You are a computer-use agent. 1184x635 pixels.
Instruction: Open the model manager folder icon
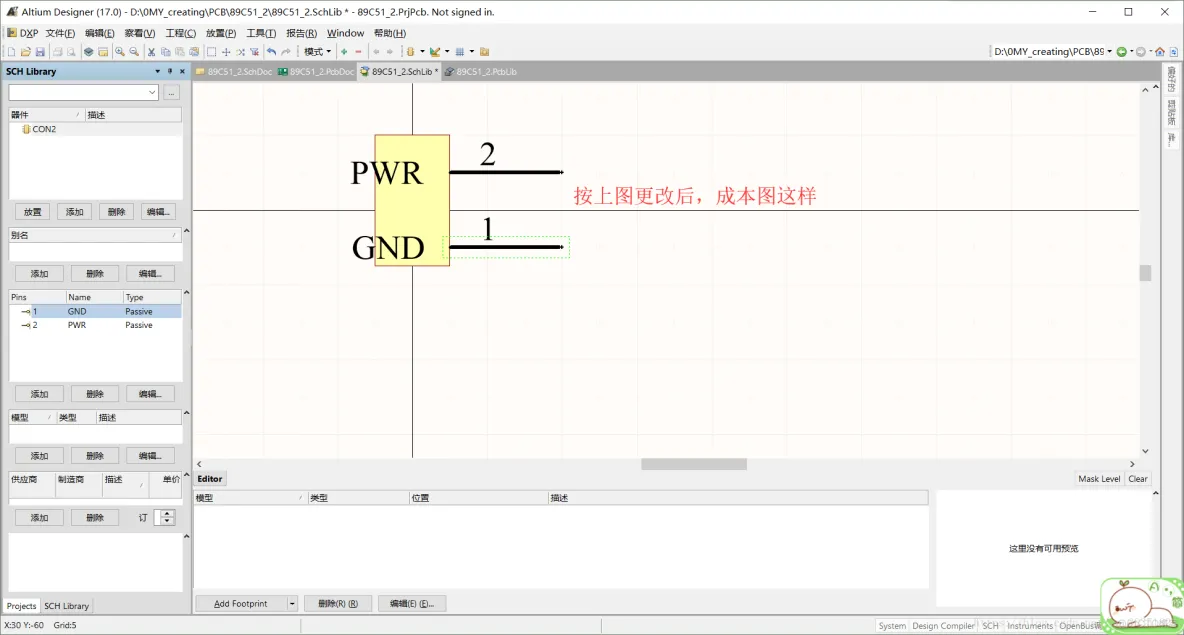pos(485,52)
